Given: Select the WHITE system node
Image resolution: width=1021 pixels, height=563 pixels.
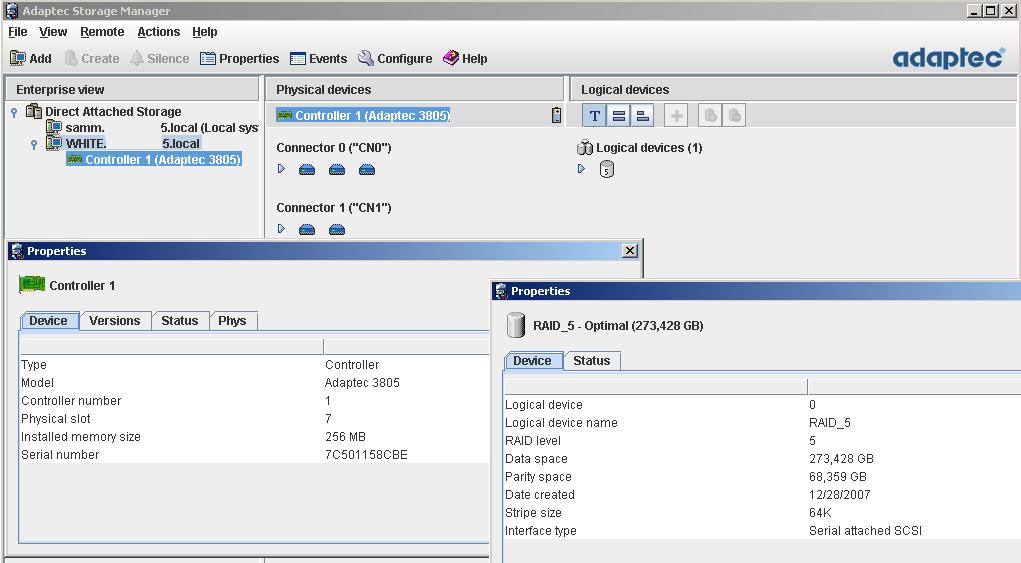Looking at the screenshot, I should [132, 143].
